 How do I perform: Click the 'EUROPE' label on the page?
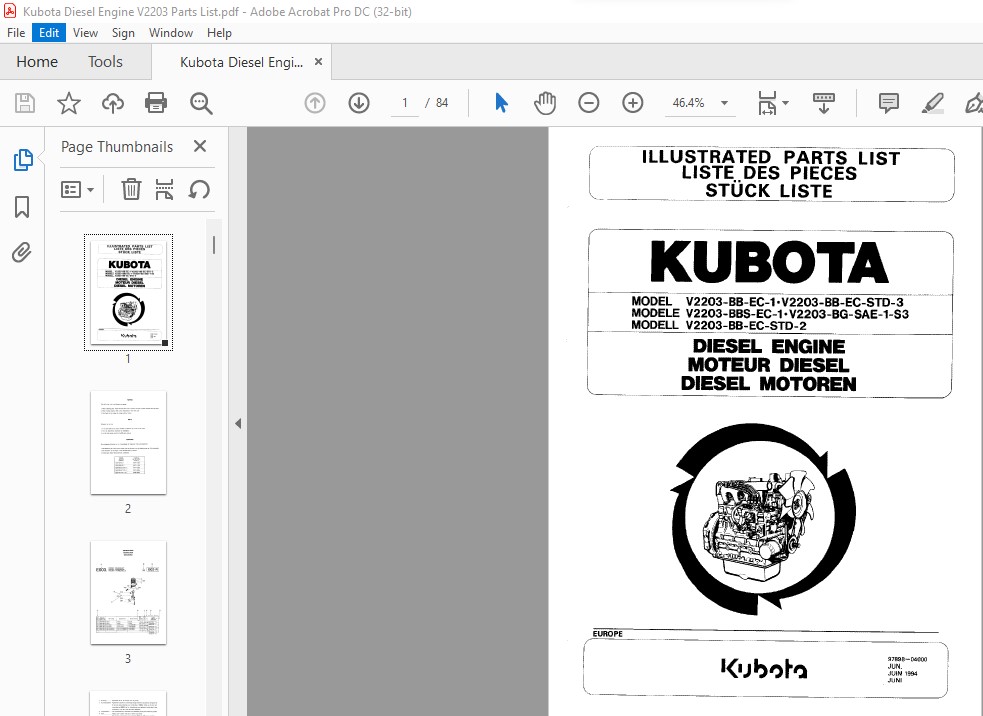[607, 634]
